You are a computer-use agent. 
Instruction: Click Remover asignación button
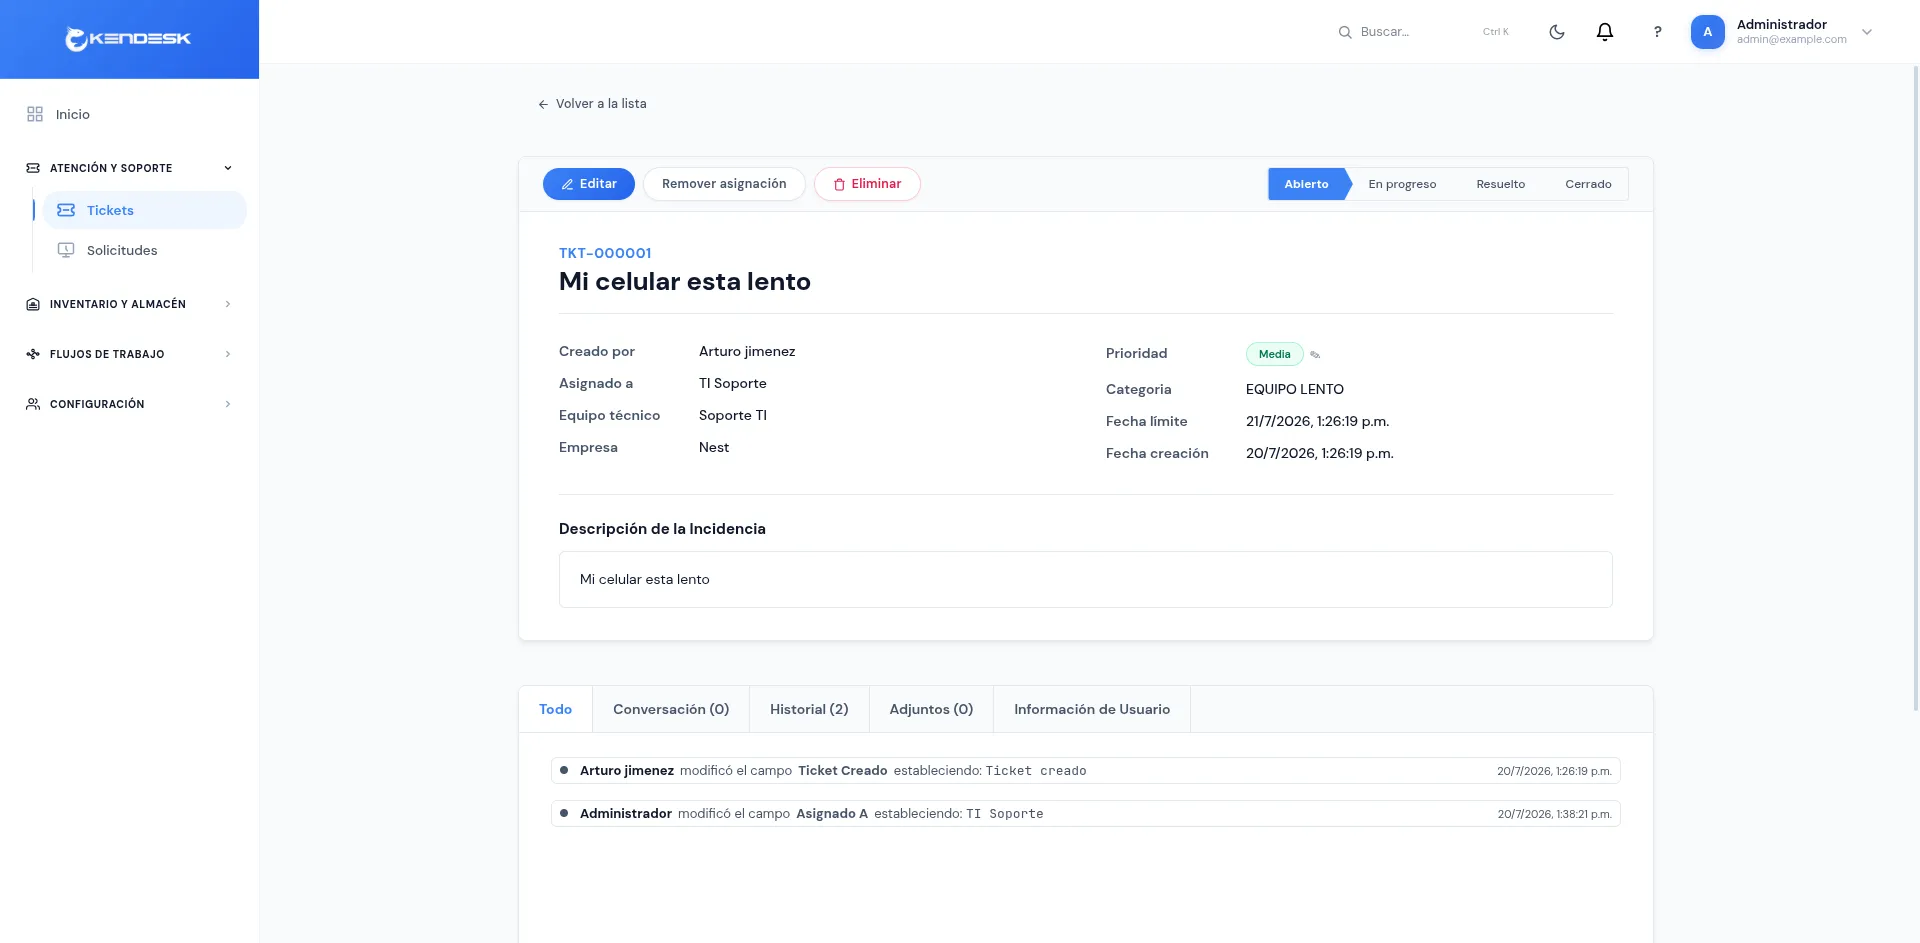coord(724,184)
